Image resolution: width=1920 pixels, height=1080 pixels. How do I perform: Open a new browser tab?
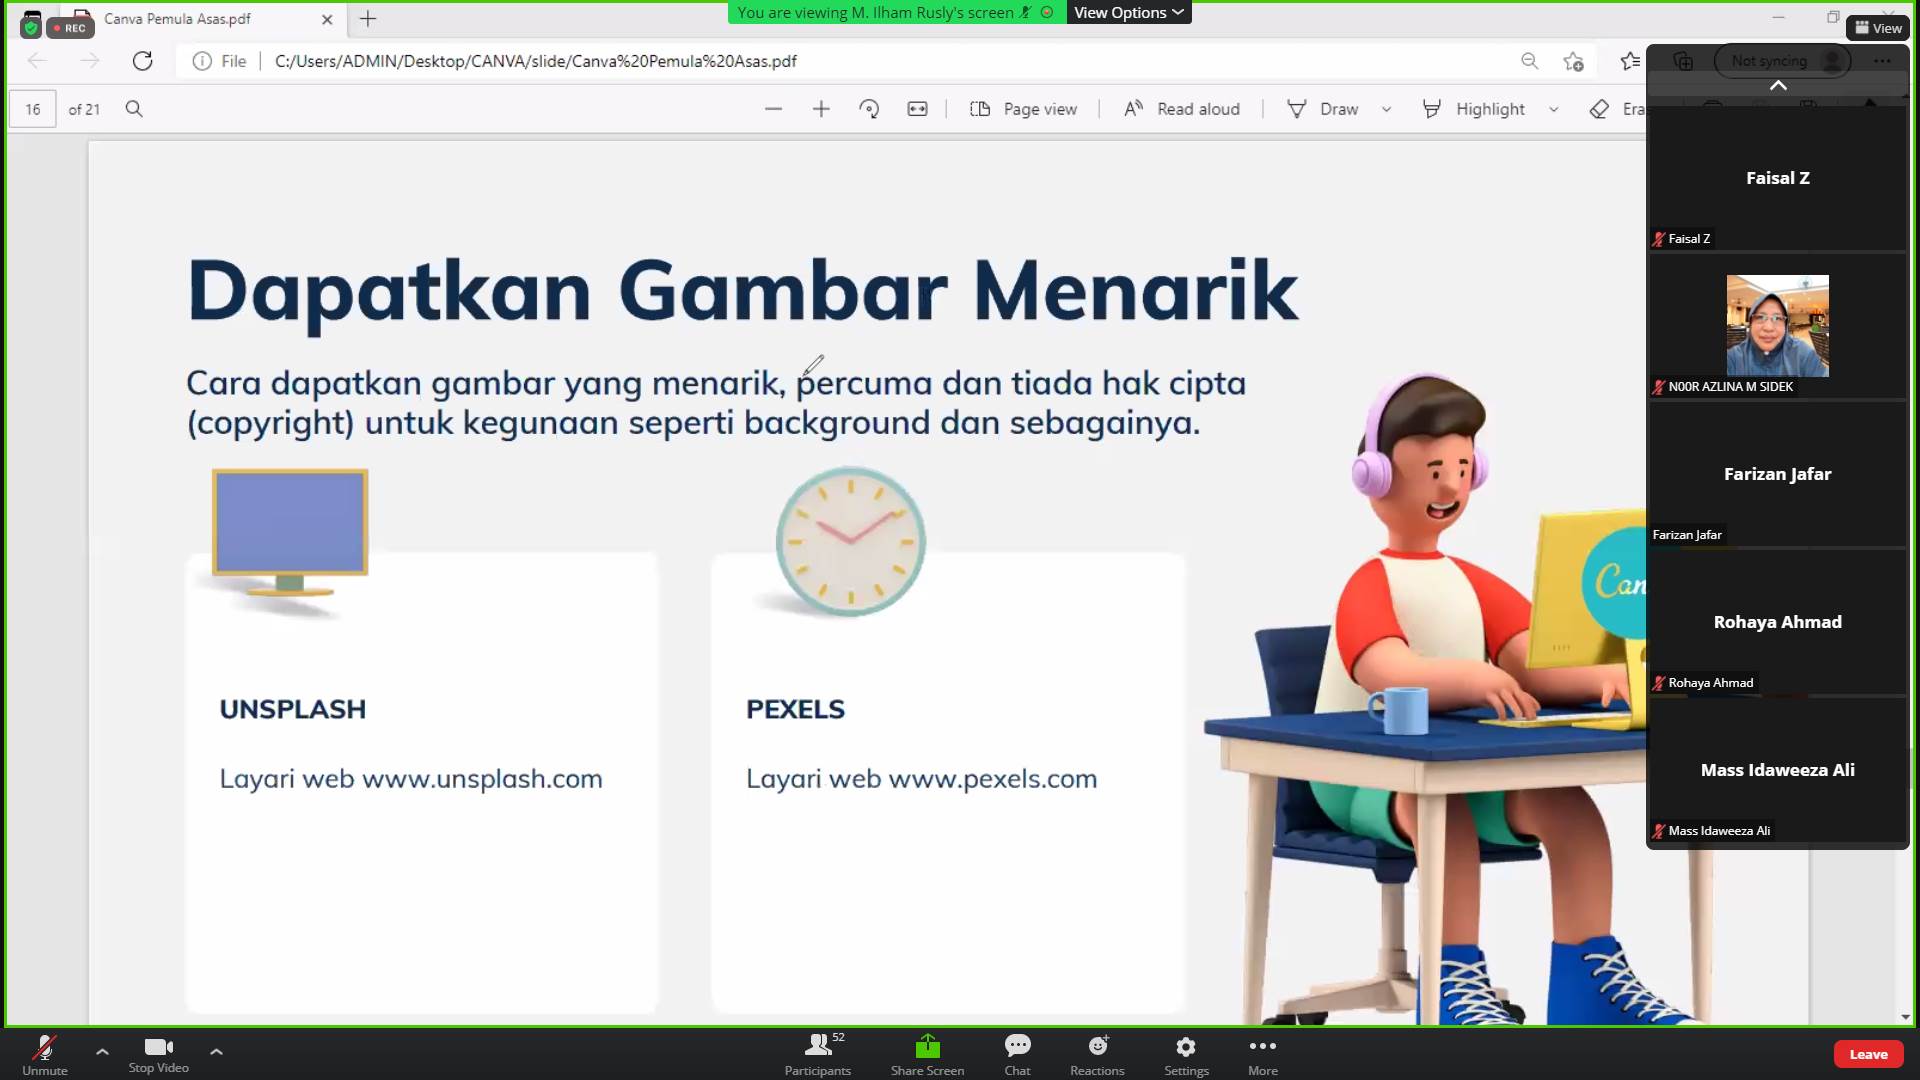pyautogui.click(x=368, y=18)
